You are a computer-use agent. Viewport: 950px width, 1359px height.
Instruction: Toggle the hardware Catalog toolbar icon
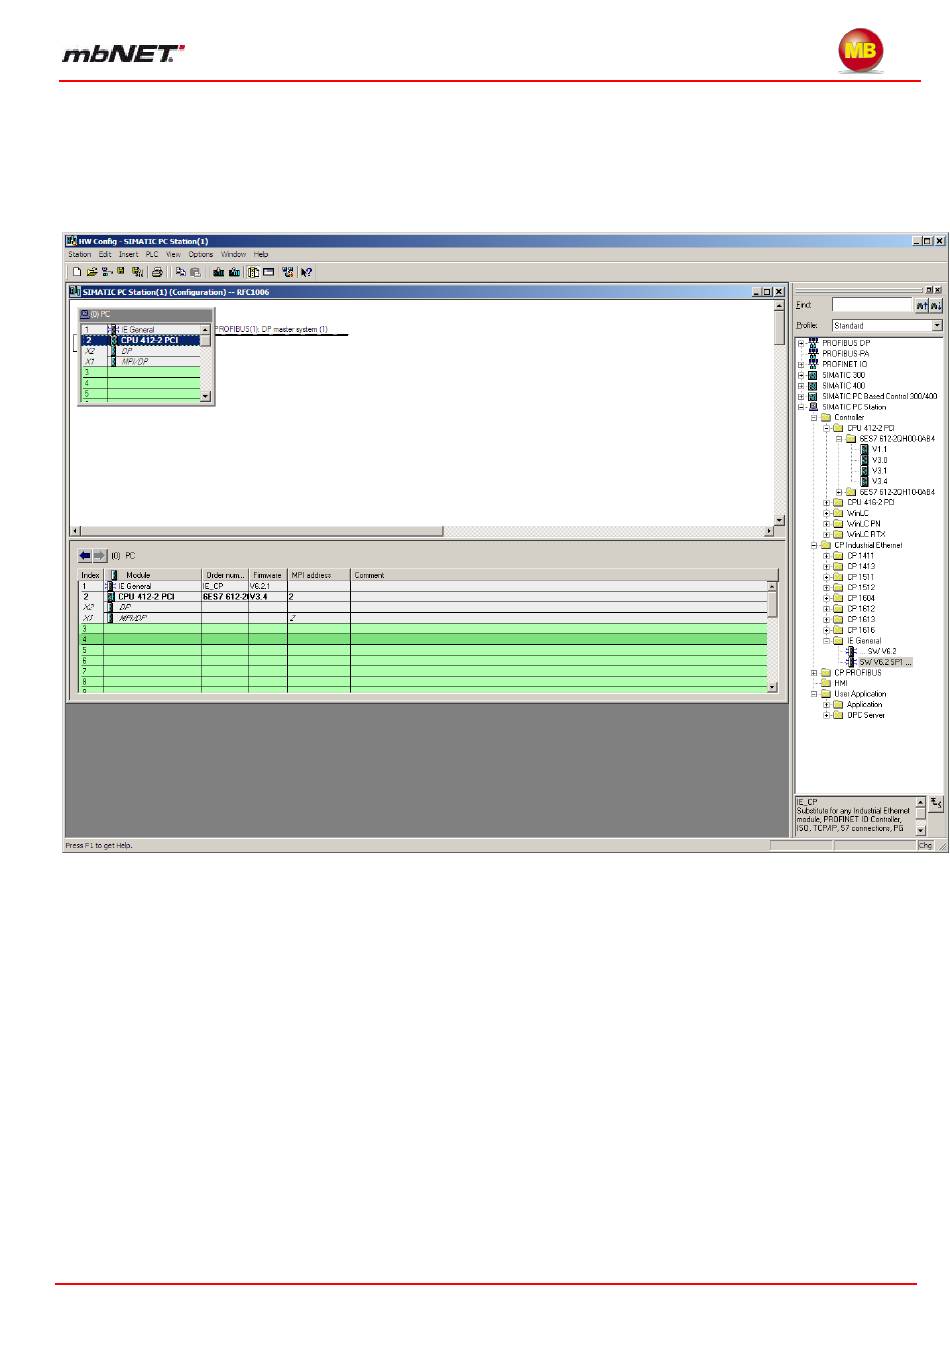254,271
